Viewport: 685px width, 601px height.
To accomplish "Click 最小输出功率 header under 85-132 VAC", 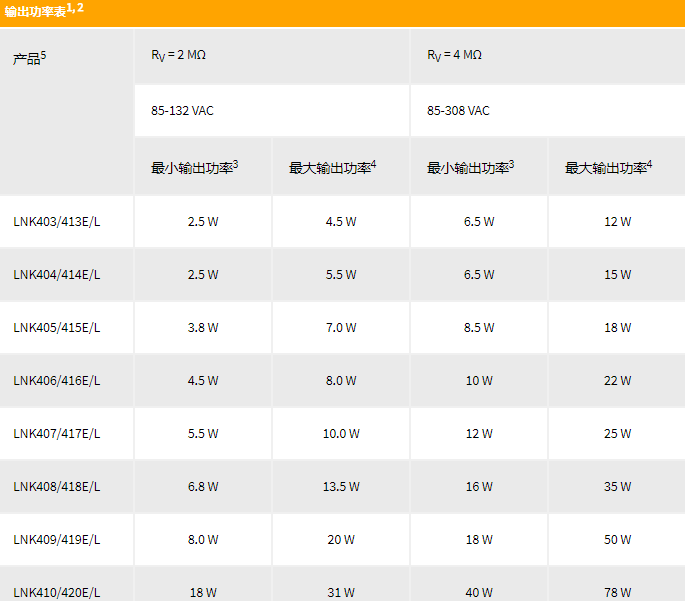I will point(194,167).
